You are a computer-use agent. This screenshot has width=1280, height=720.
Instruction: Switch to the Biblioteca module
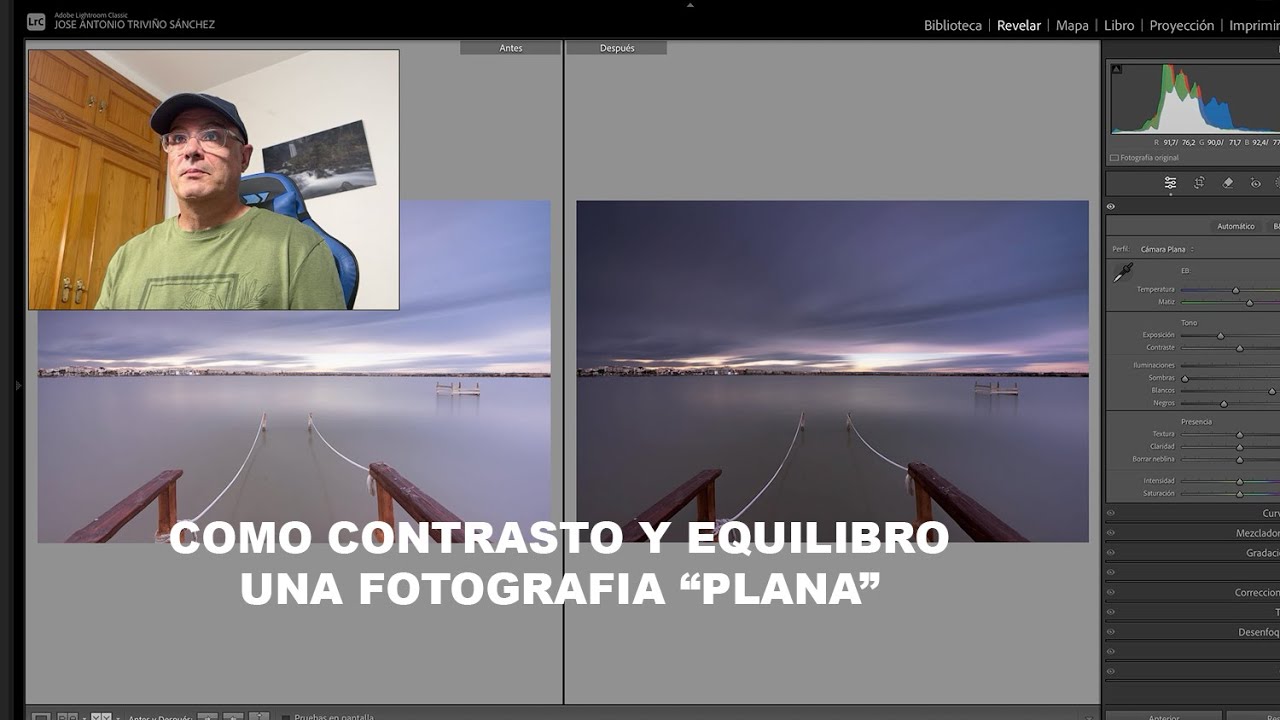pos(952,25)
